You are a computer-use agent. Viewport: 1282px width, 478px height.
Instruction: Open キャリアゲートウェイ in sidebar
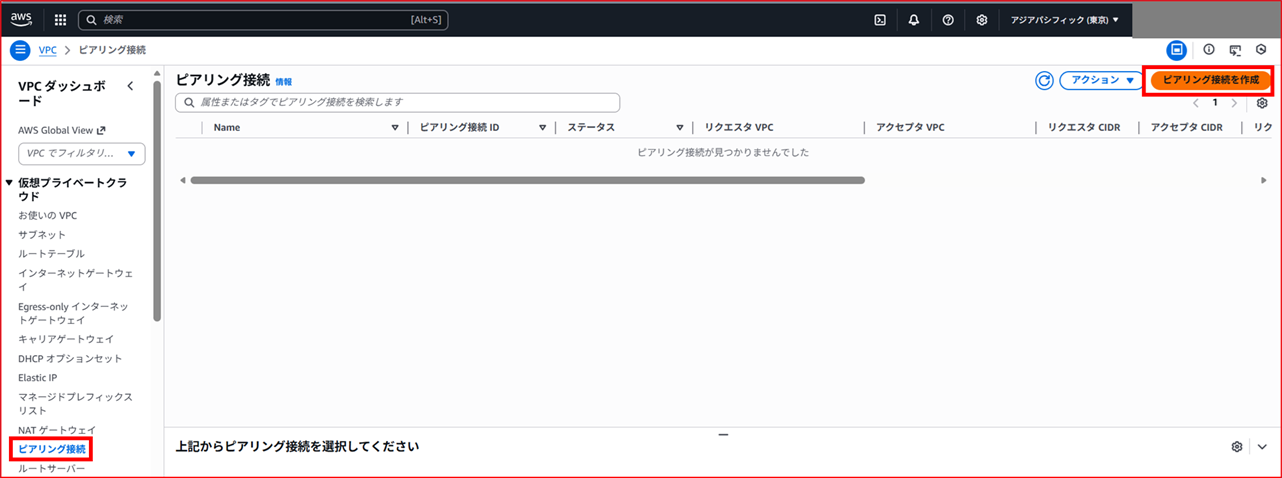click(x=66, y=339)
